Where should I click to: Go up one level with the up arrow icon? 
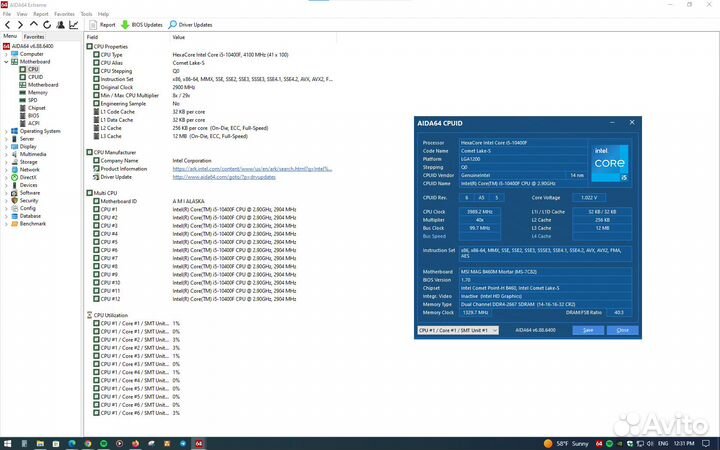tap(34, 24)
